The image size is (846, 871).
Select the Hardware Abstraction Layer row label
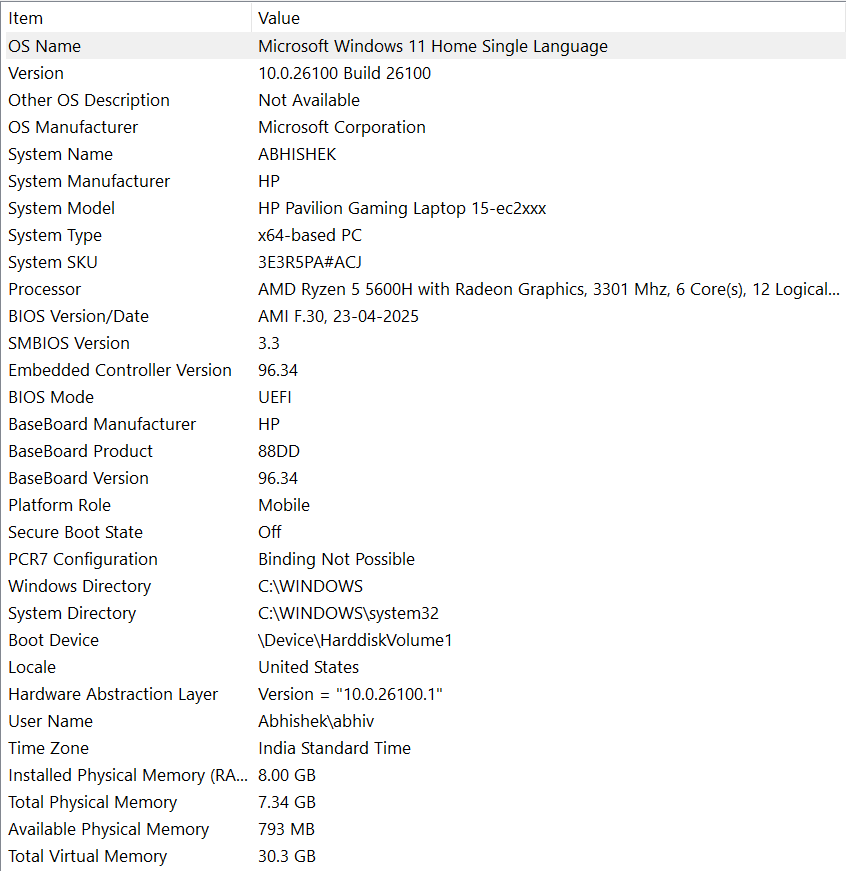coord(113,694)
